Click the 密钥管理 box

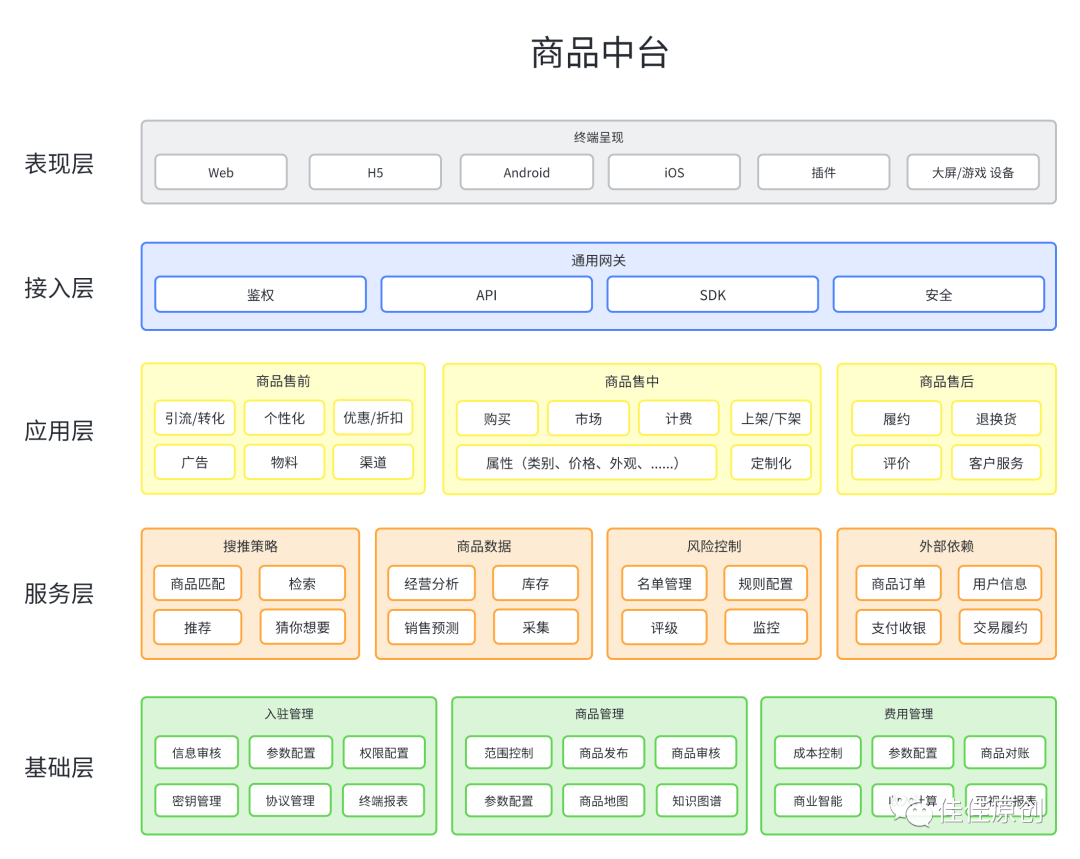[x=197, y=800]
